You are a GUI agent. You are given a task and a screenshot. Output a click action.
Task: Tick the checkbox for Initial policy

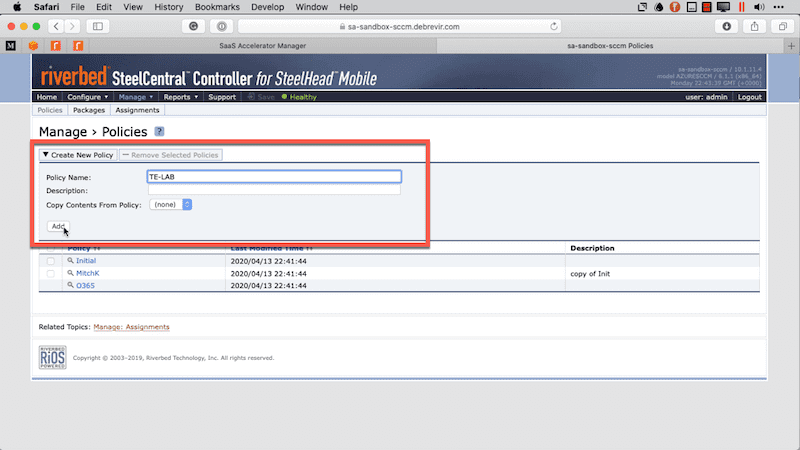pos(51,261)
